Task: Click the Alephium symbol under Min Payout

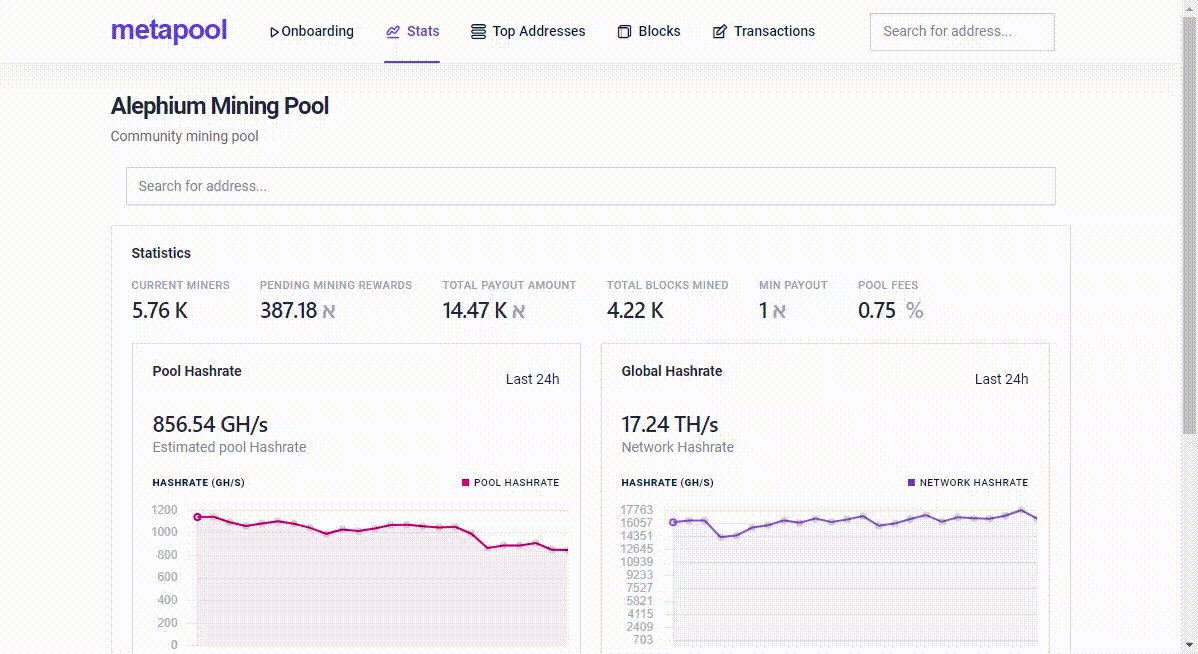Action: pos(779,311)
